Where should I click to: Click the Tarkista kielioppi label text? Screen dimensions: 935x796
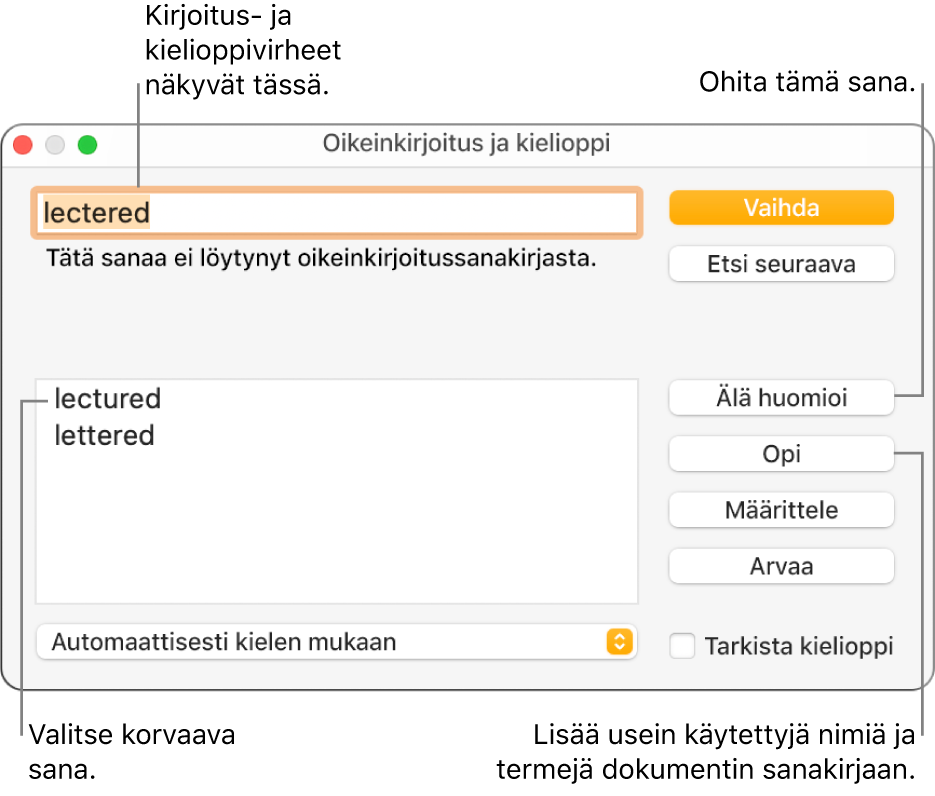(798, 646)
